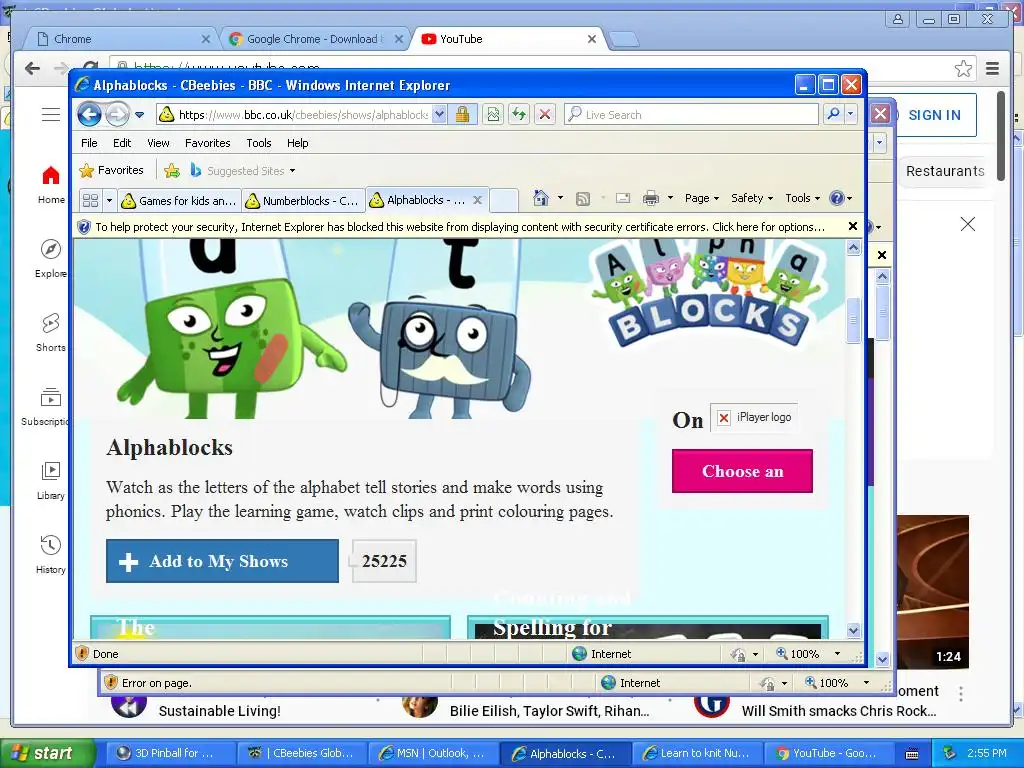Open the recent pages arrow beside Forward
Viewport: 1024px width, 768px height.
tap(140, 115)
